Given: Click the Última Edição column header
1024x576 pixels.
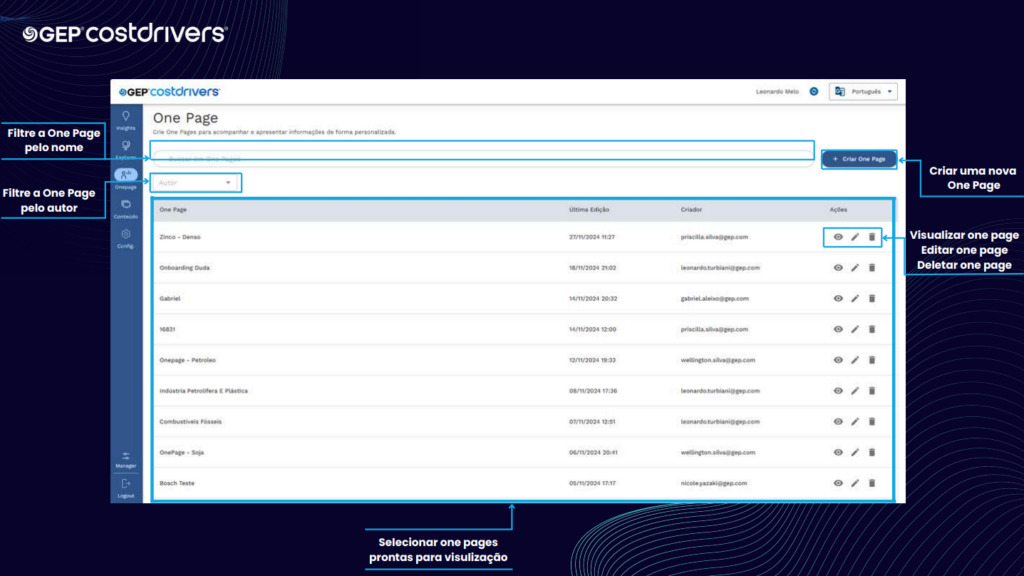Looking at the screenshot, I should coord(589,210).
